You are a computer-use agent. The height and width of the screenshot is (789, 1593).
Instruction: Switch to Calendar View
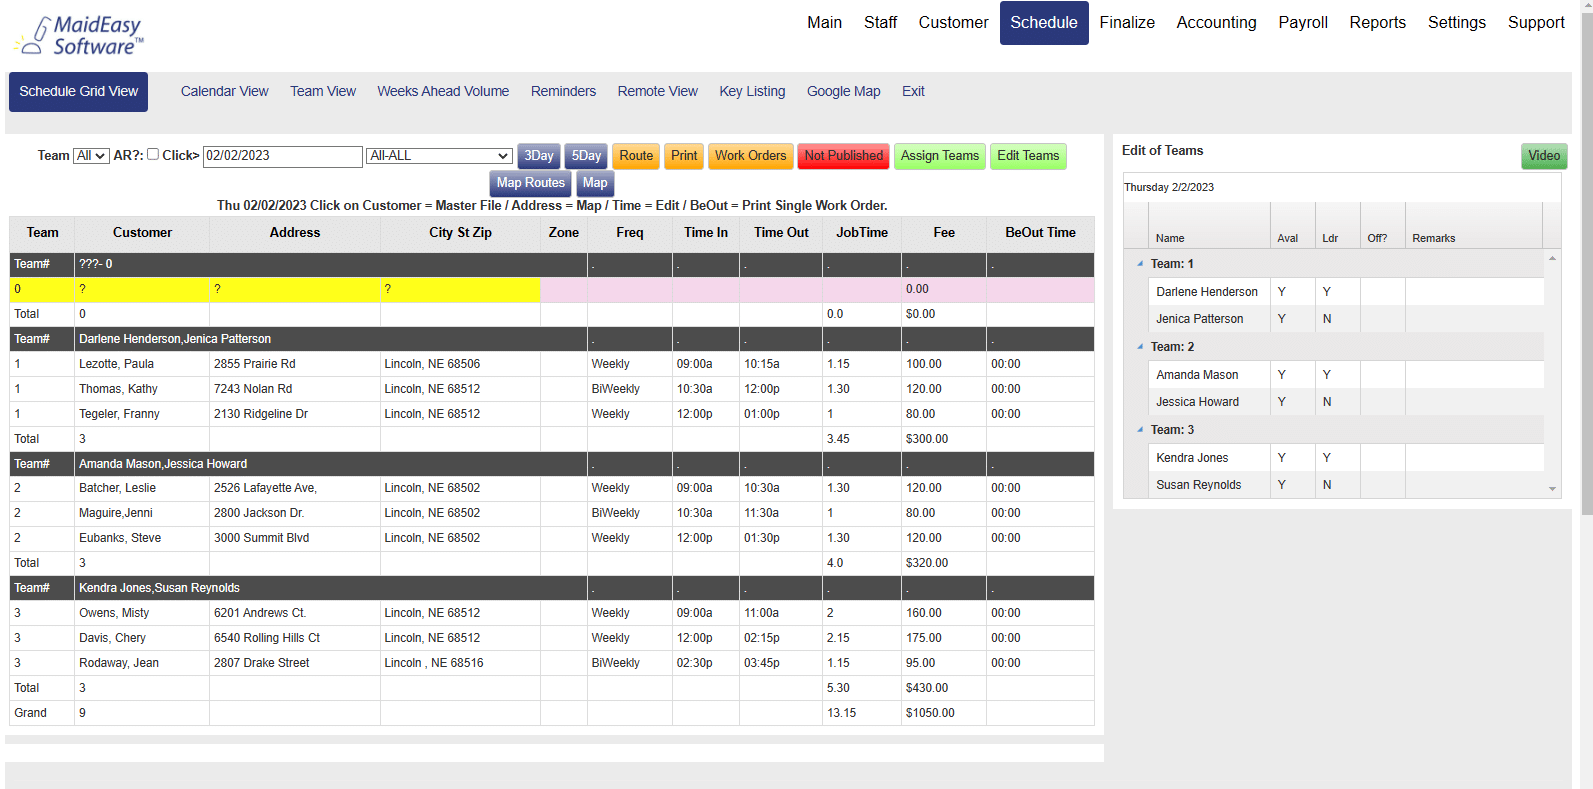click(x=225, y=92)
